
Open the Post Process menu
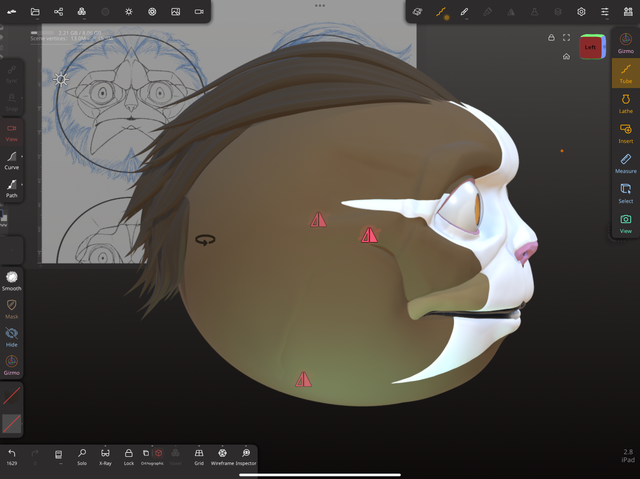pyautogui.click(x=152, y=11)
